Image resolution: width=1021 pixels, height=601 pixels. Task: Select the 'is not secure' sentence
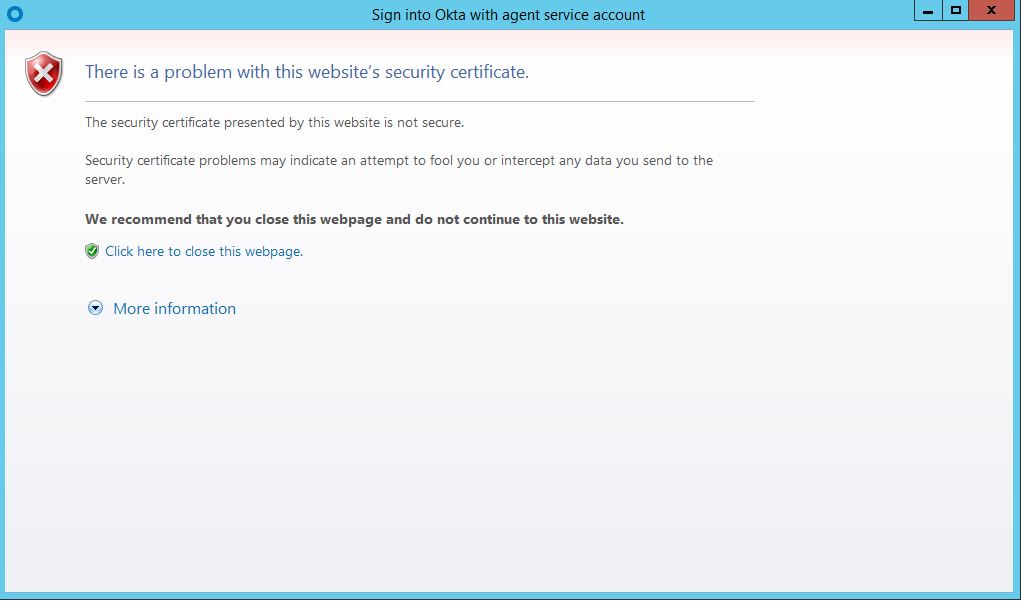coord(274,123)
